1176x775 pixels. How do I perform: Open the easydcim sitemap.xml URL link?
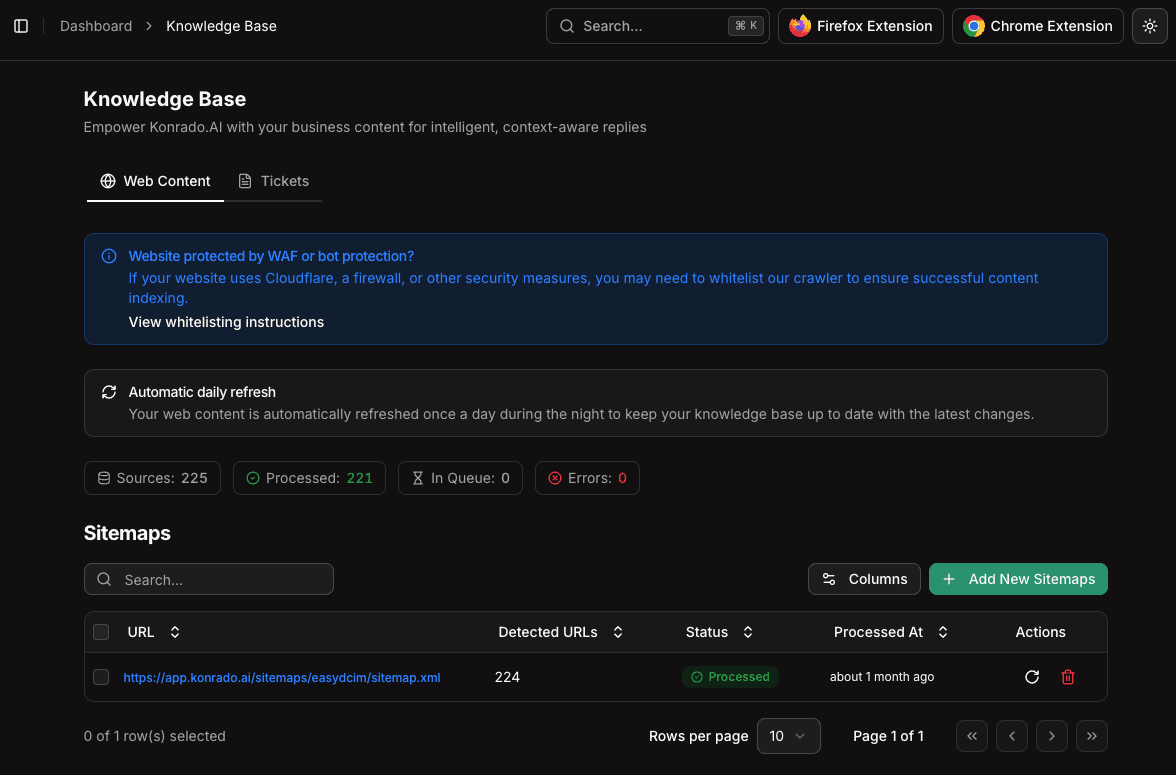click(281, 677)
